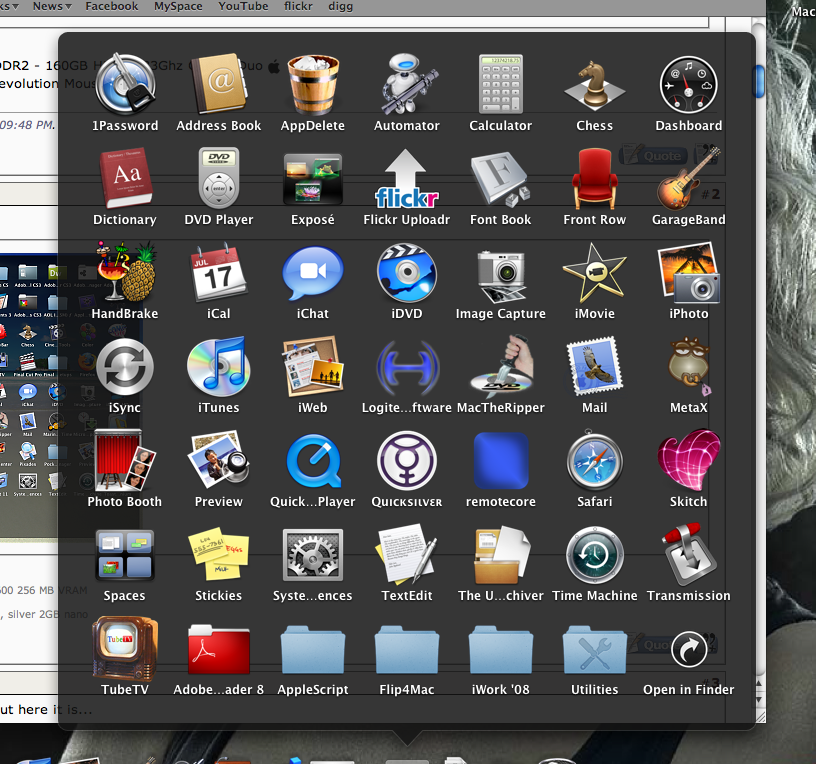
Task: Open Skitch heart icon
Action: point(688,460)
